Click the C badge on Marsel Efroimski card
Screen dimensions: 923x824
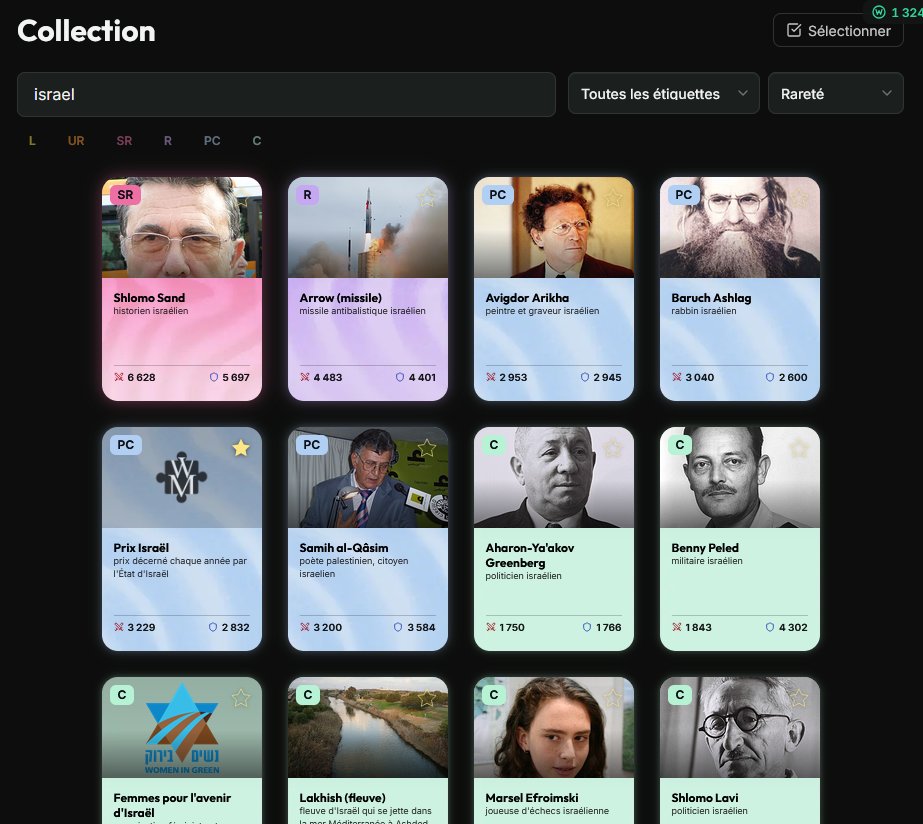(x=494, y=695)
